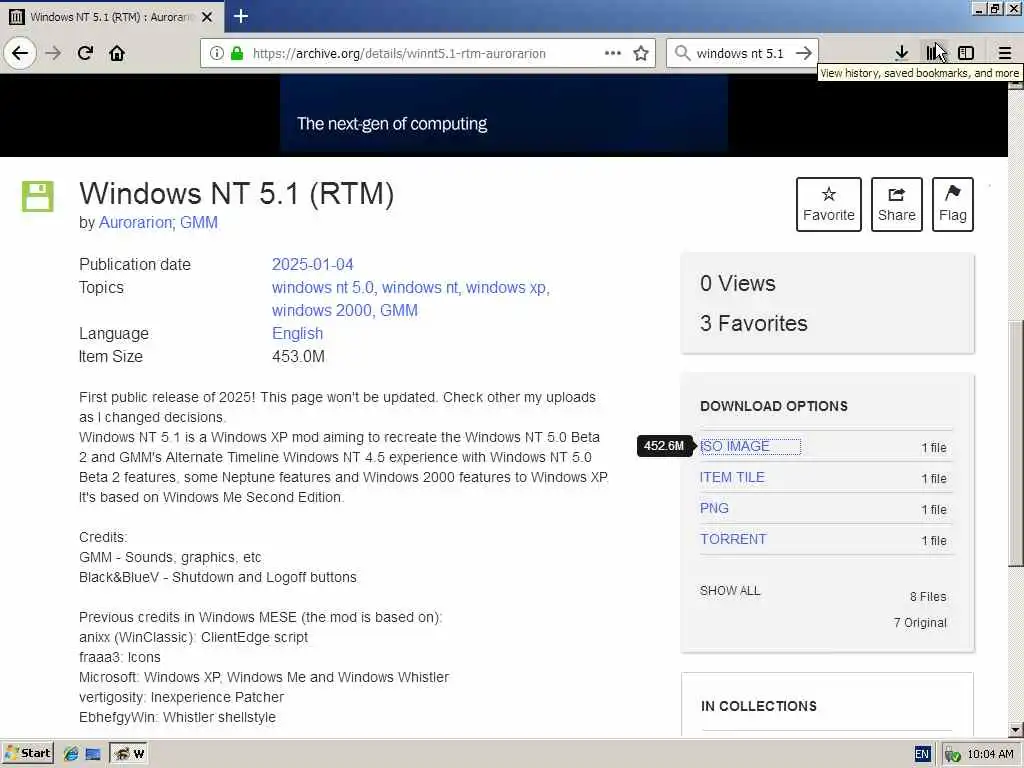Download the TORRENT file
The width and height of the screenshot is (1024, 768).
[733, 539]
